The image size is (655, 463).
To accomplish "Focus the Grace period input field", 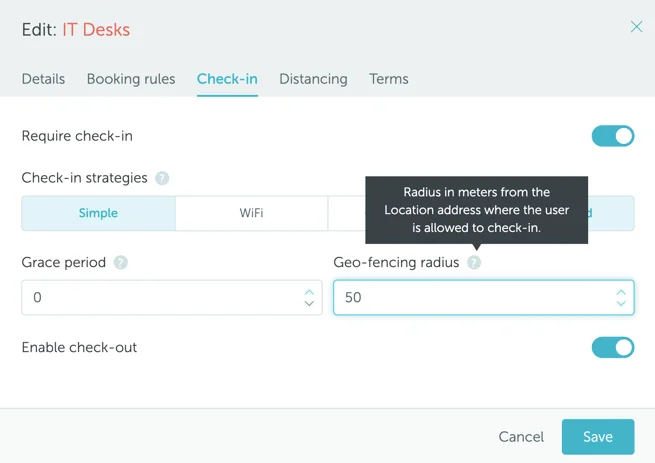I will (160, 298).
